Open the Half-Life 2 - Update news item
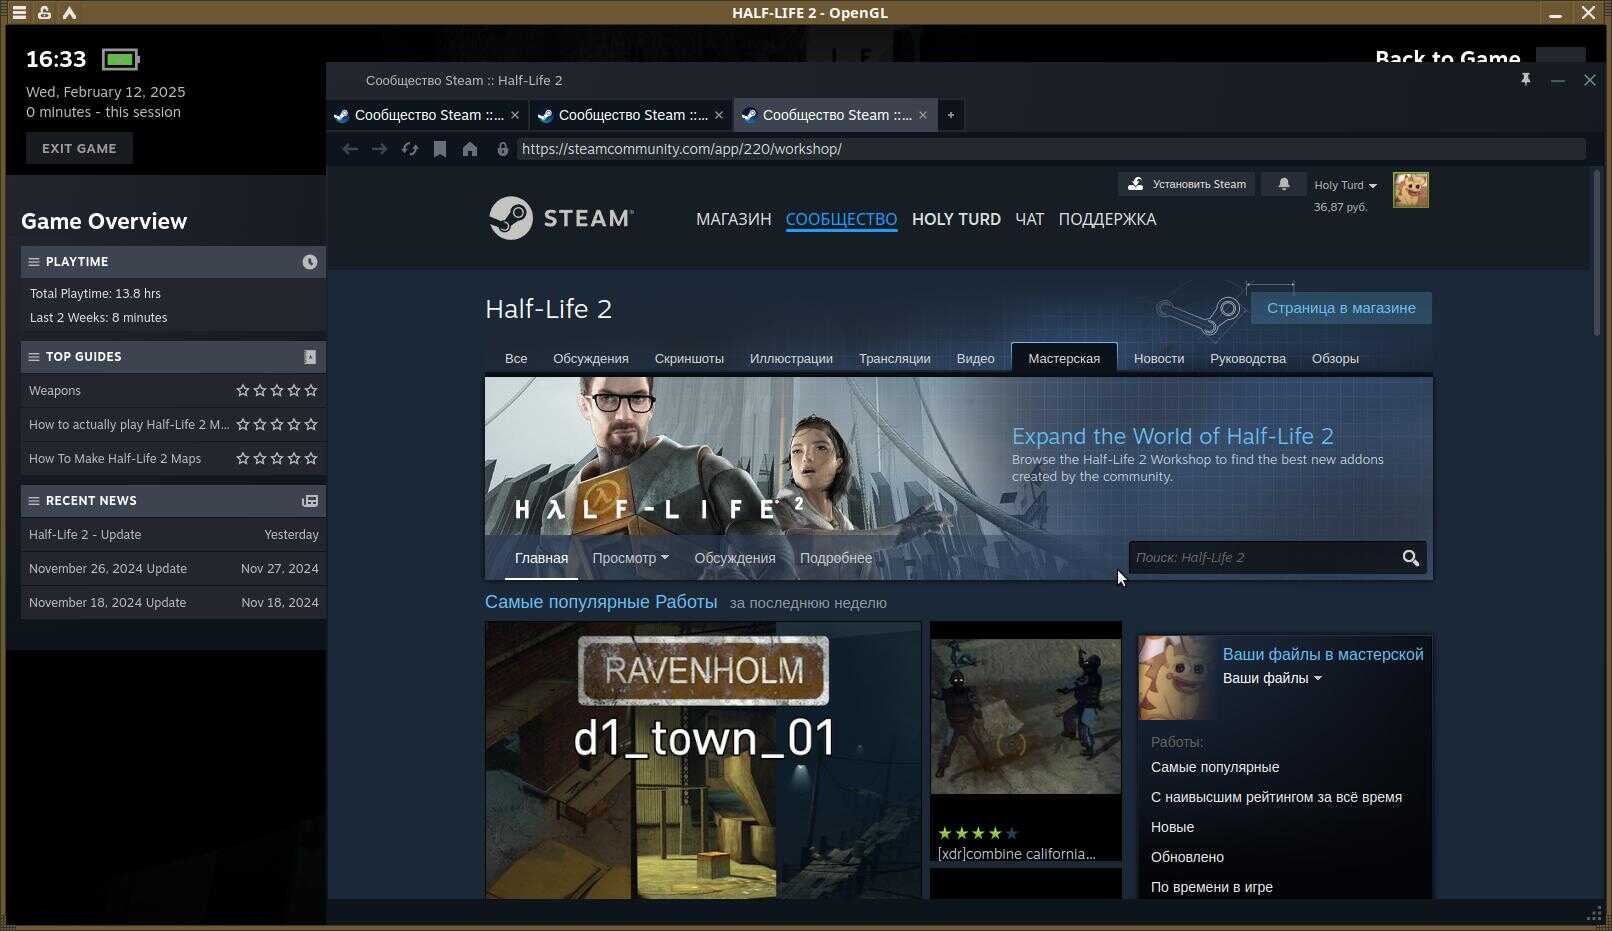The image size is (1612, 931). (173, 535)
